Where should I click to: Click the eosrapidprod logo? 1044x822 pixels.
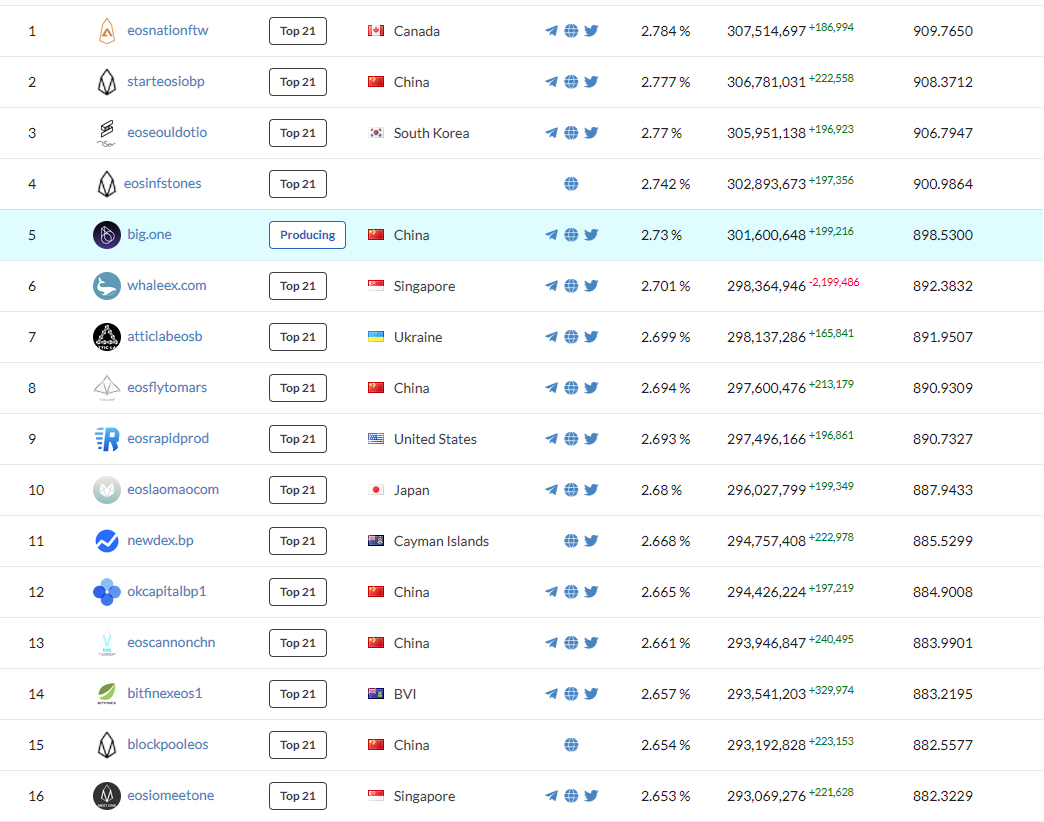[x=107, y=439]
